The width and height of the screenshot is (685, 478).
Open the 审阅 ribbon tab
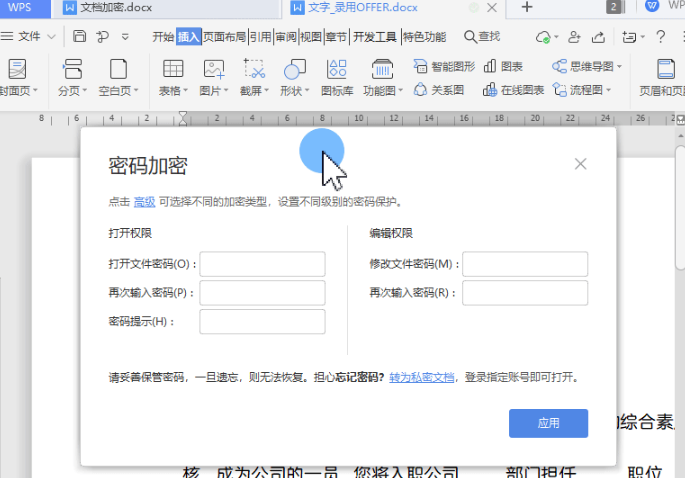point(286,37)
